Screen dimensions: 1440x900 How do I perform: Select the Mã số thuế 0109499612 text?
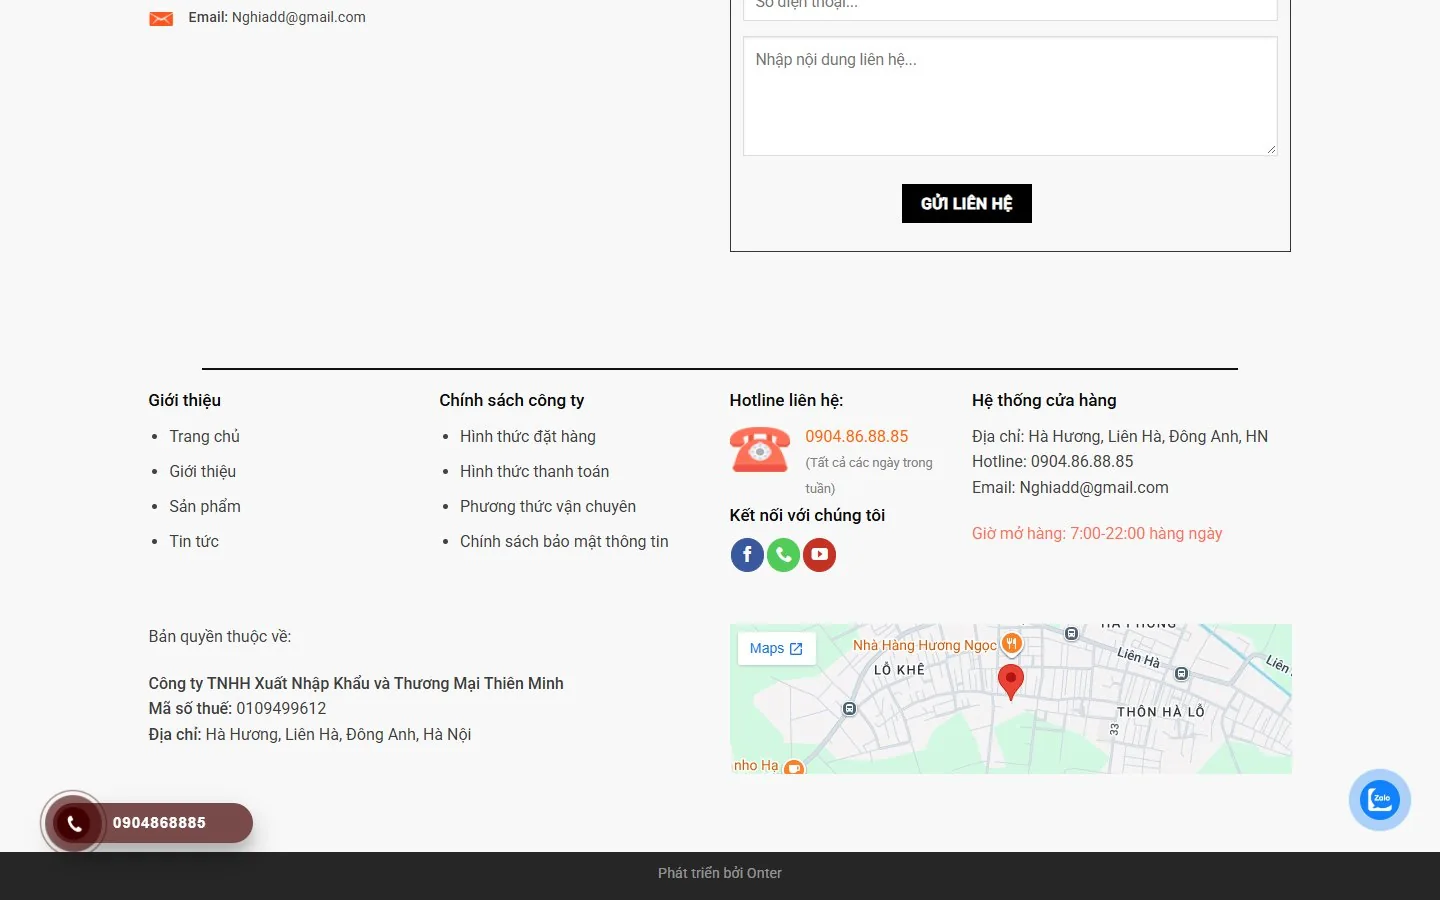(237, 708)
